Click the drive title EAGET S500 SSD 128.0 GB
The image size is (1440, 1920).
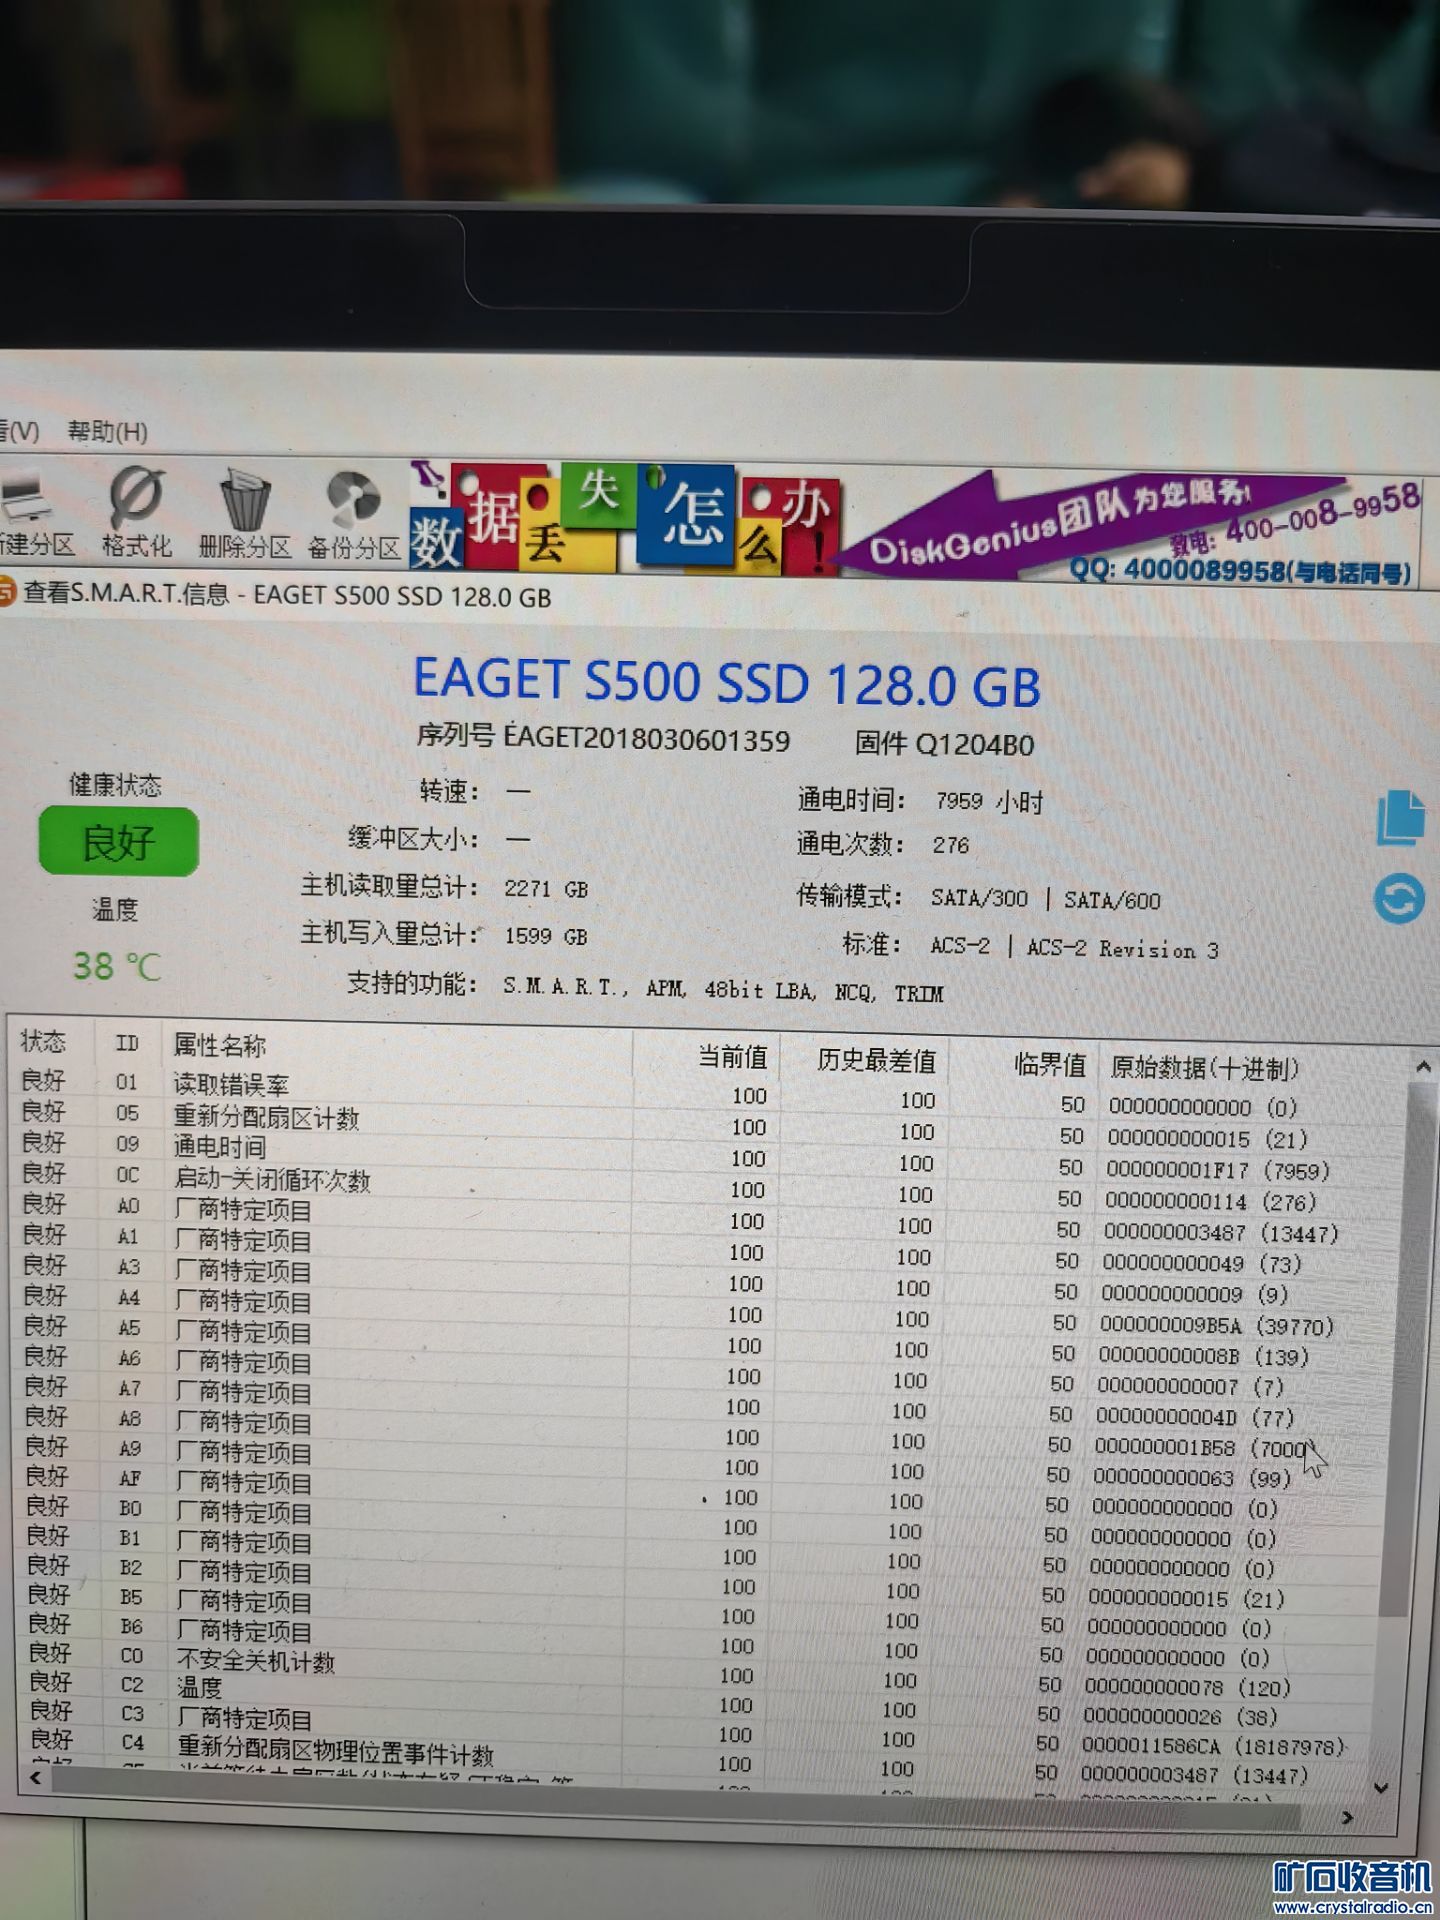(727, 682)
